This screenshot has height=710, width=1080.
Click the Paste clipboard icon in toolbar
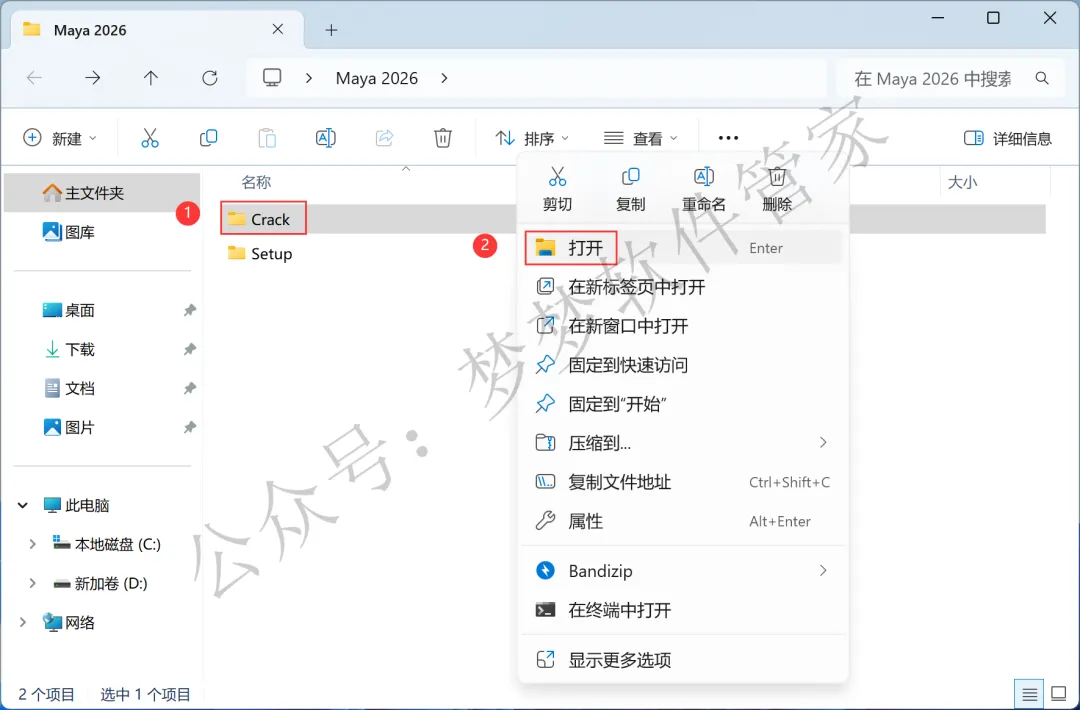coord(267,138)
